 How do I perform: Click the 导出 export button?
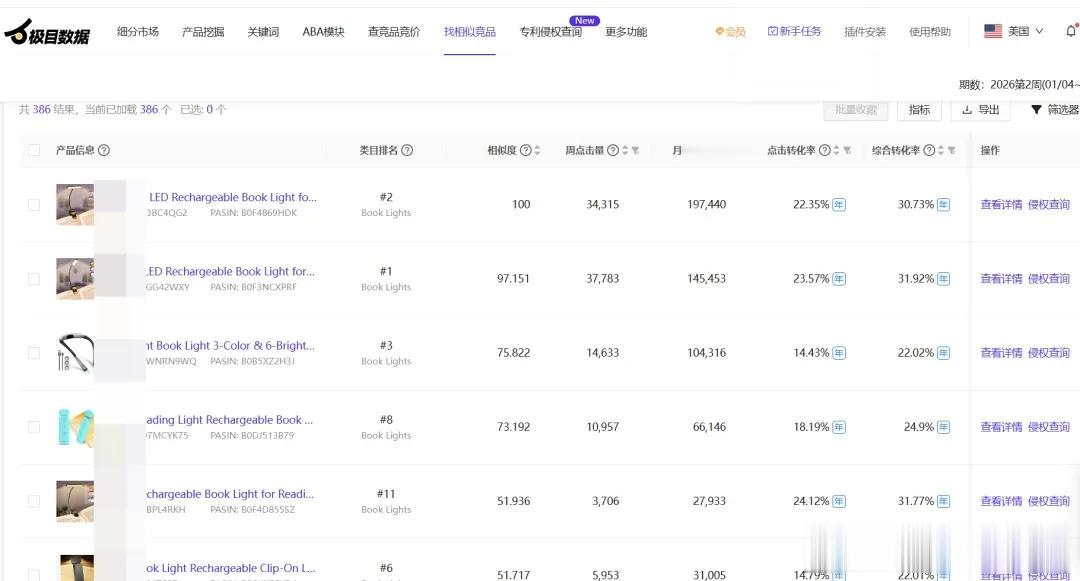coord(980,110)
